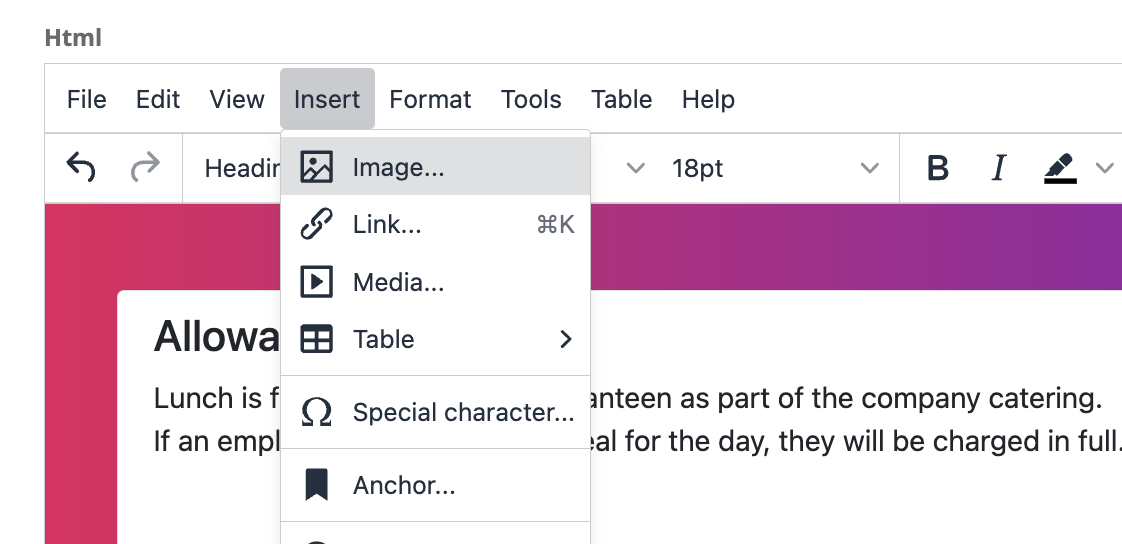This screenshot has width=1122, height=544.
Task: Click the Redo arrow icon
Action: [145, 167]
